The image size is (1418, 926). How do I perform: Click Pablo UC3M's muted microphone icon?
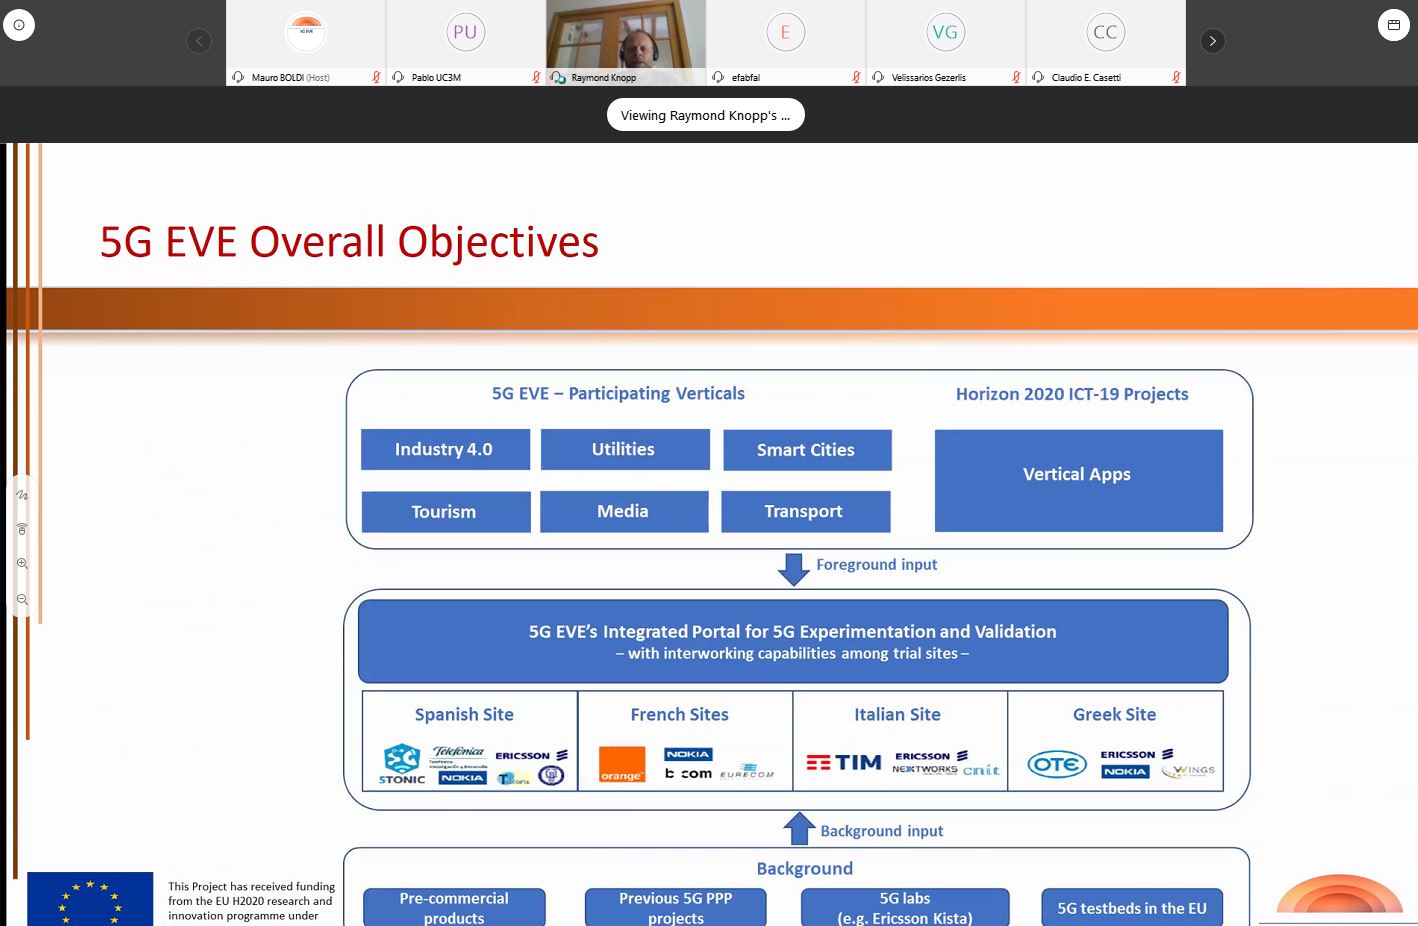click(536, 77)
